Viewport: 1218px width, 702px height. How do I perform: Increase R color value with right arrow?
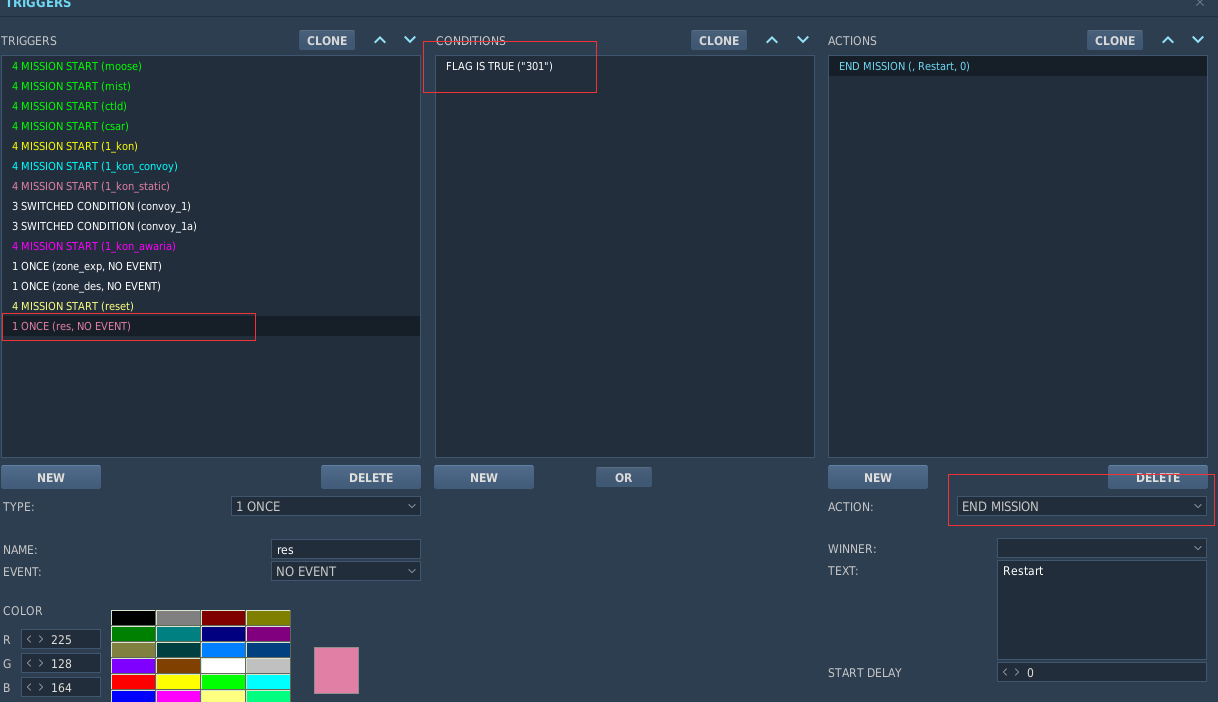[40, 640]
